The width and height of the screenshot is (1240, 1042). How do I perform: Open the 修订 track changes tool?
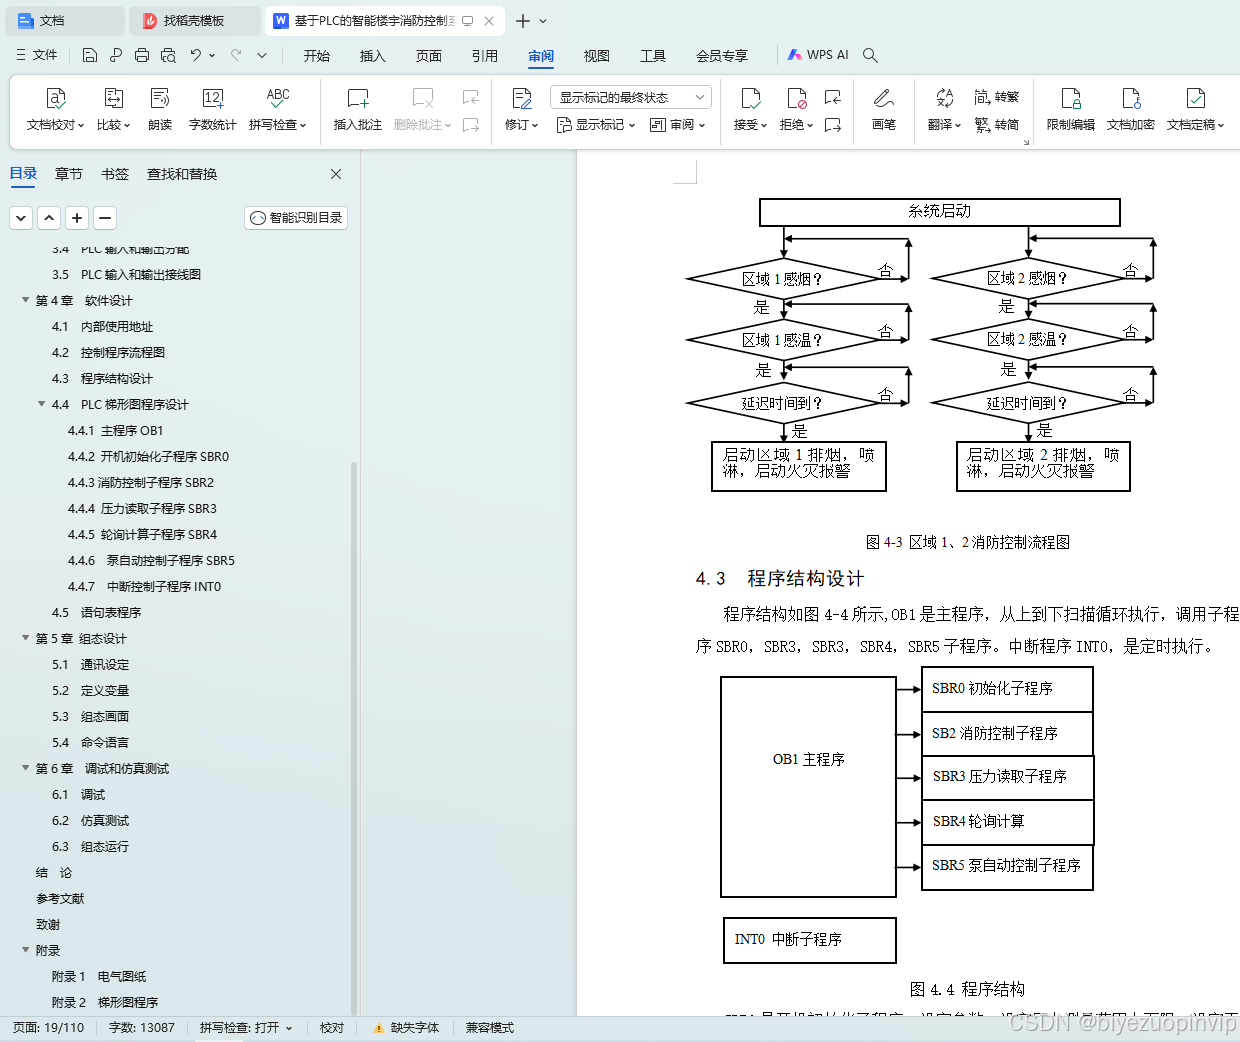point(521,110)
